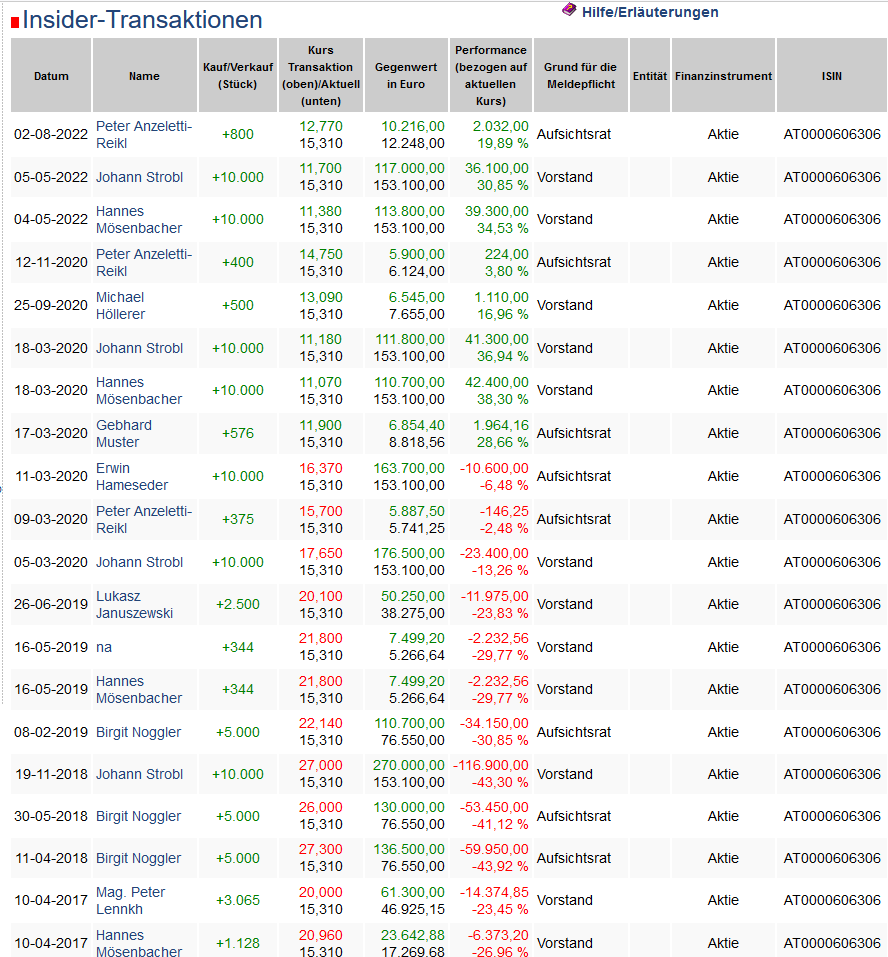Select the 'na' name entry dated 16-05-2019
The width and height of the screenshot is (888, 957).
point(104,647)
